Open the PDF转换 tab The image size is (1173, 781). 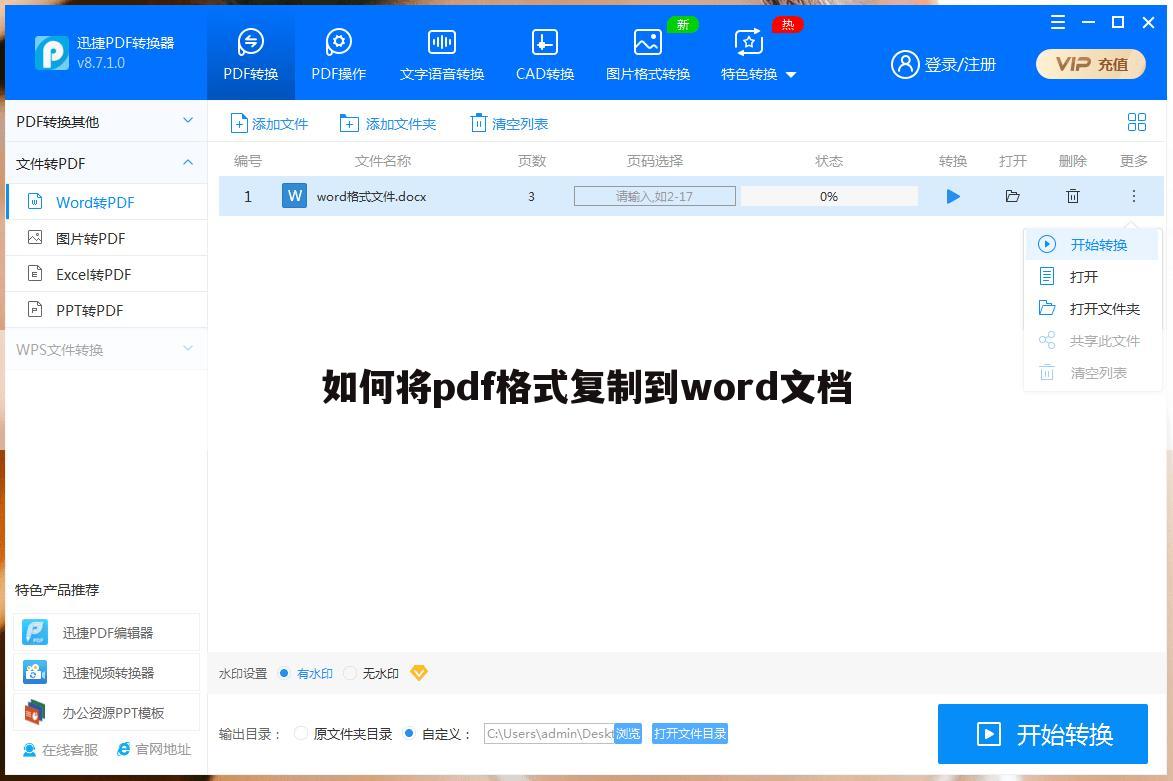pos(251,54)
